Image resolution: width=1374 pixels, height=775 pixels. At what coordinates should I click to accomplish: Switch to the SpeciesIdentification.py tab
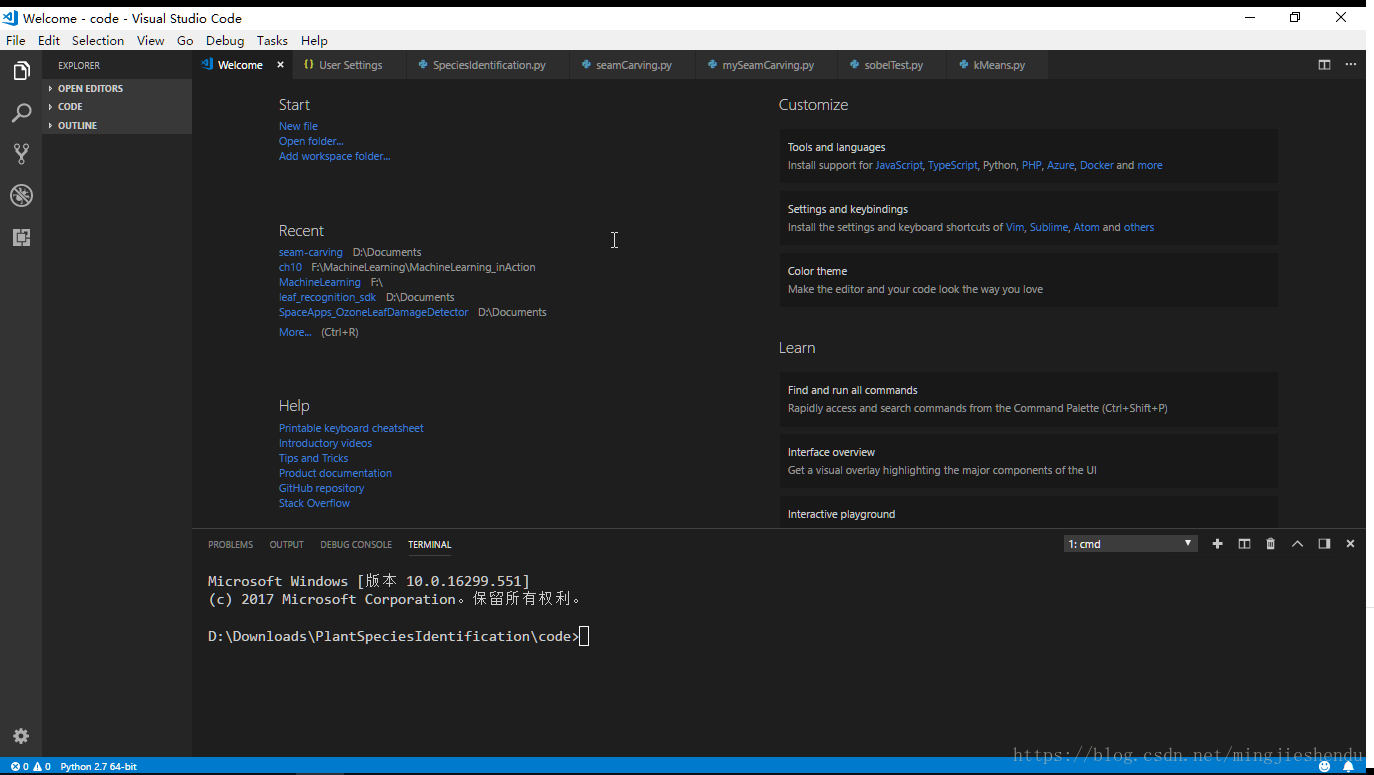489,65
